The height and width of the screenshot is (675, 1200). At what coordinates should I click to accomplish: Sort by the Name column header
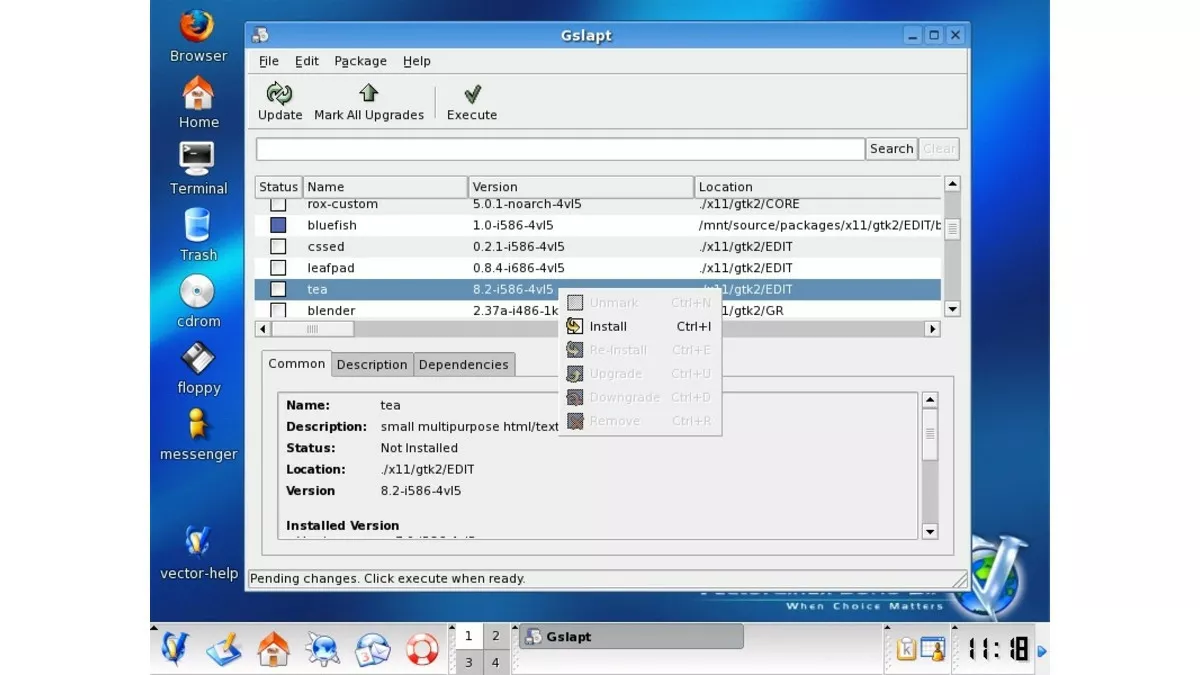point(385,187)
